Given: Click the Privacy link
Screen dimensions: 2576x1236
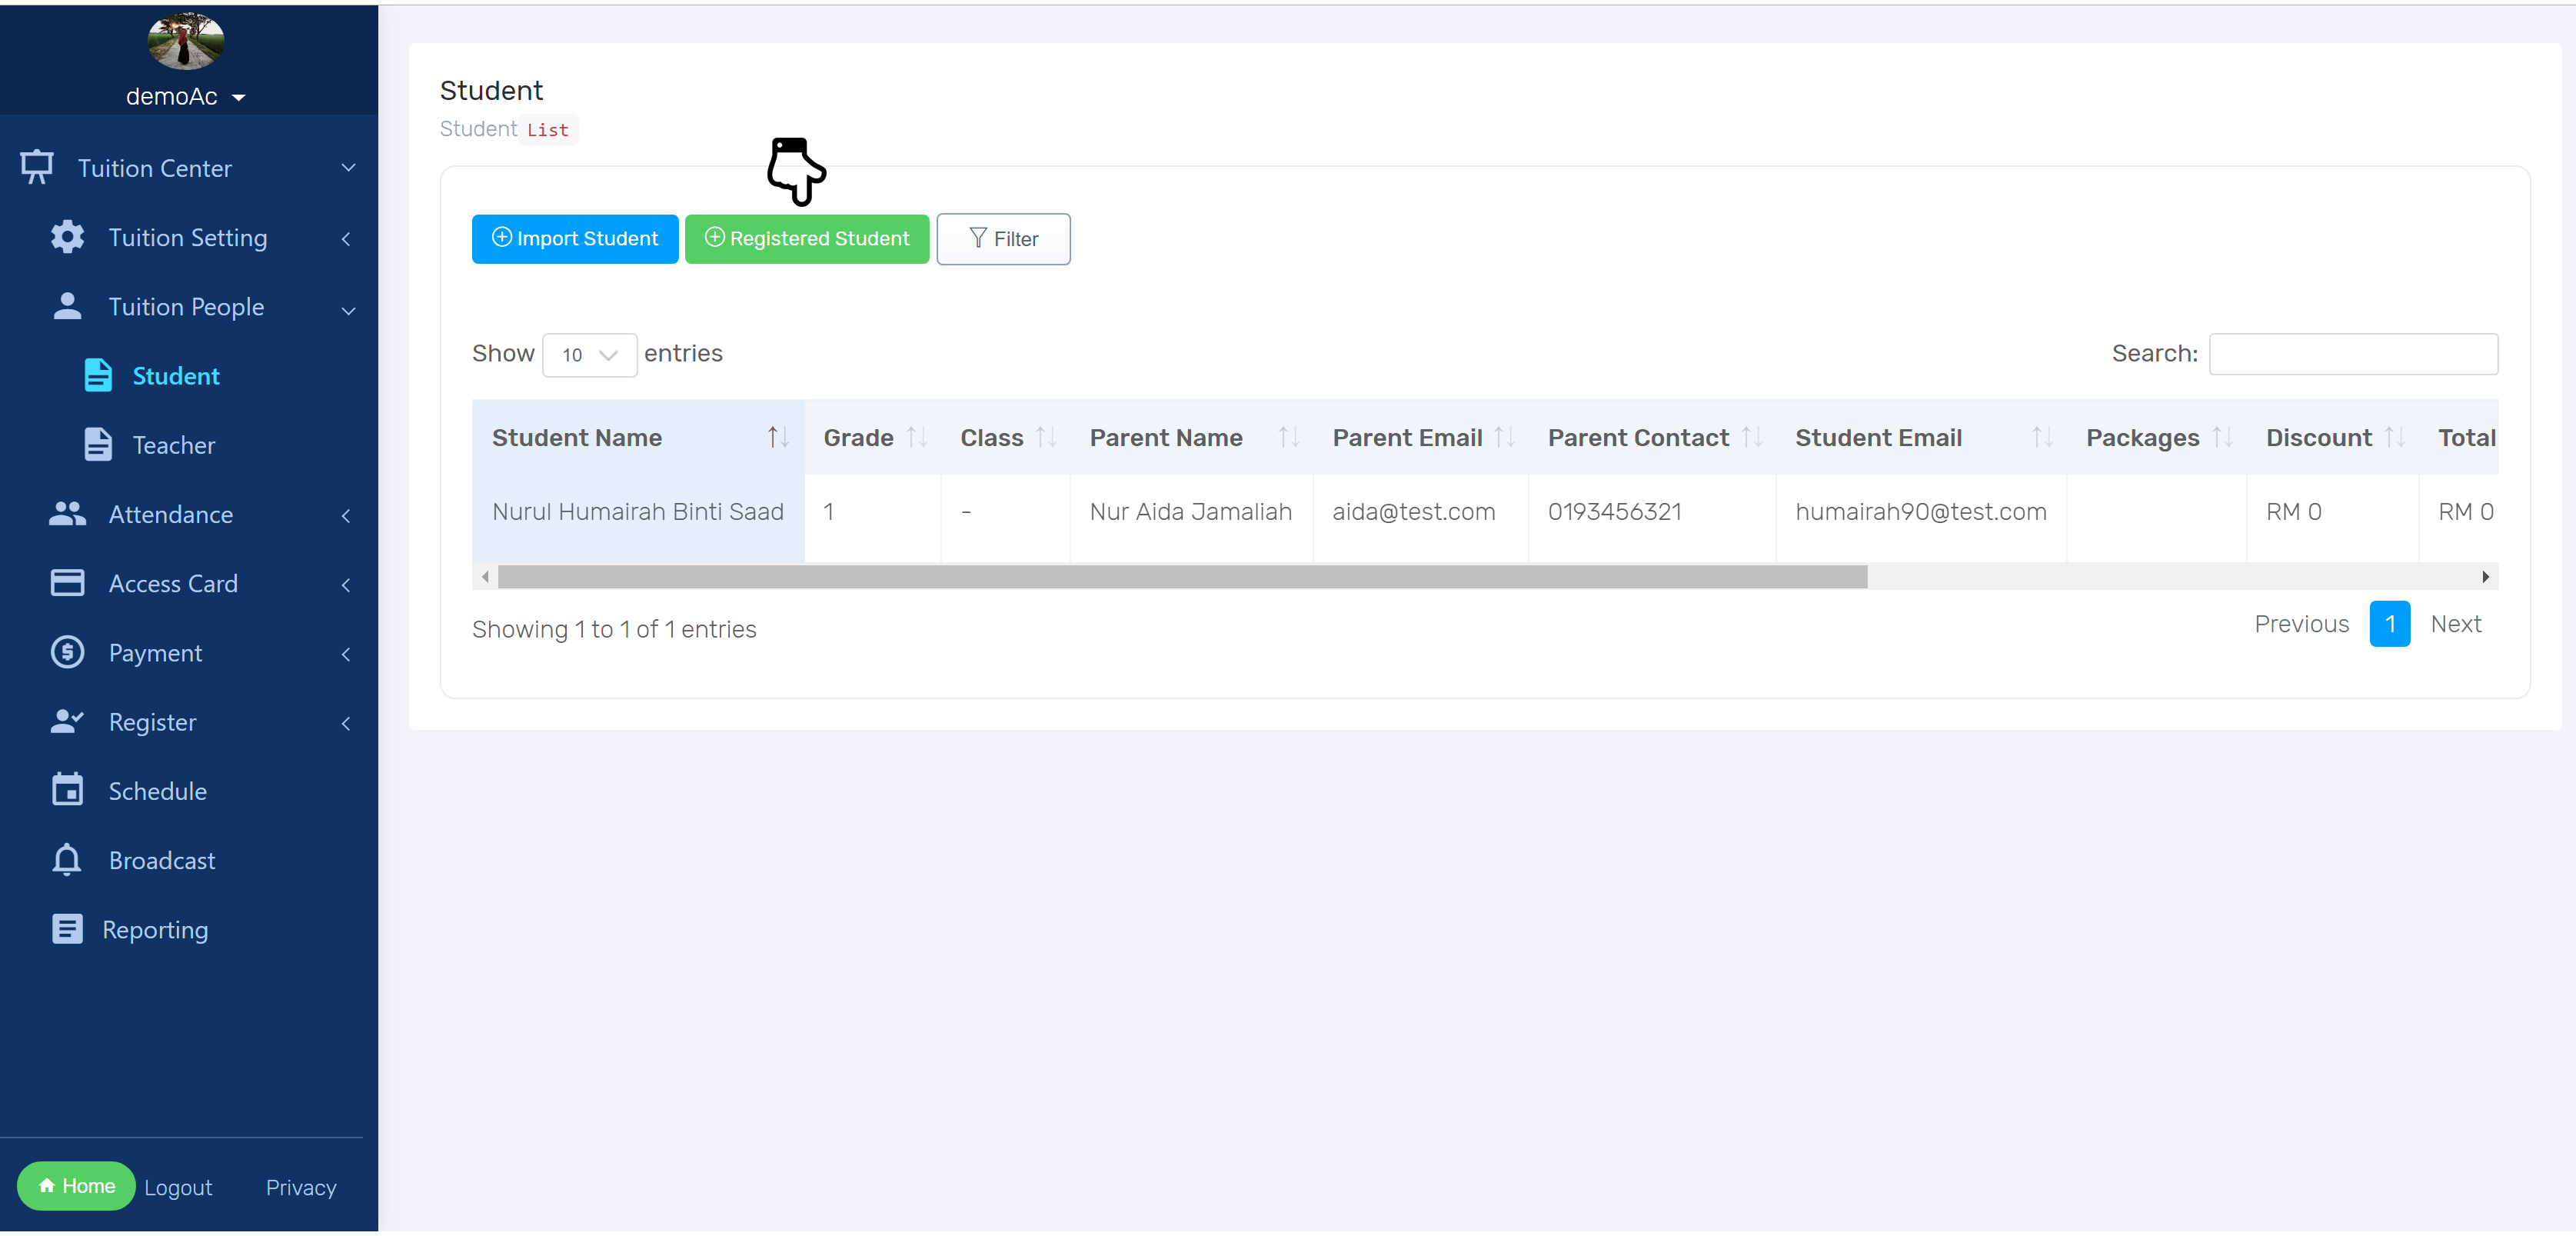Looking at the screenshot, I should tap(301, 1187).
